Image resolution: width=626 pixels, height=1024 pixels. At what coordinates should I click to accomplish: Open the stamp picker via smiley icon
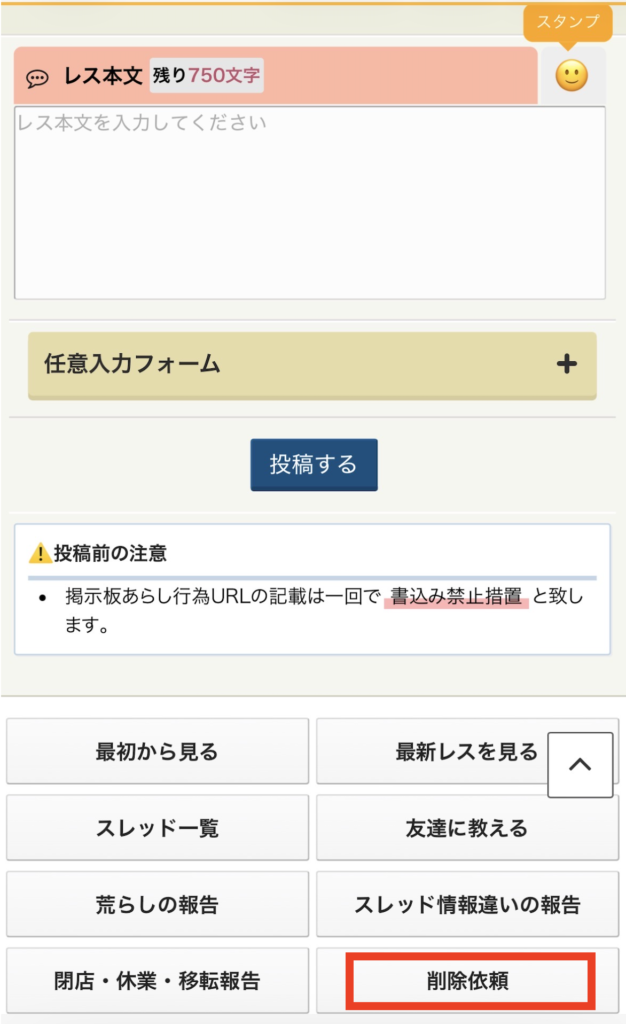pos(572,75)
